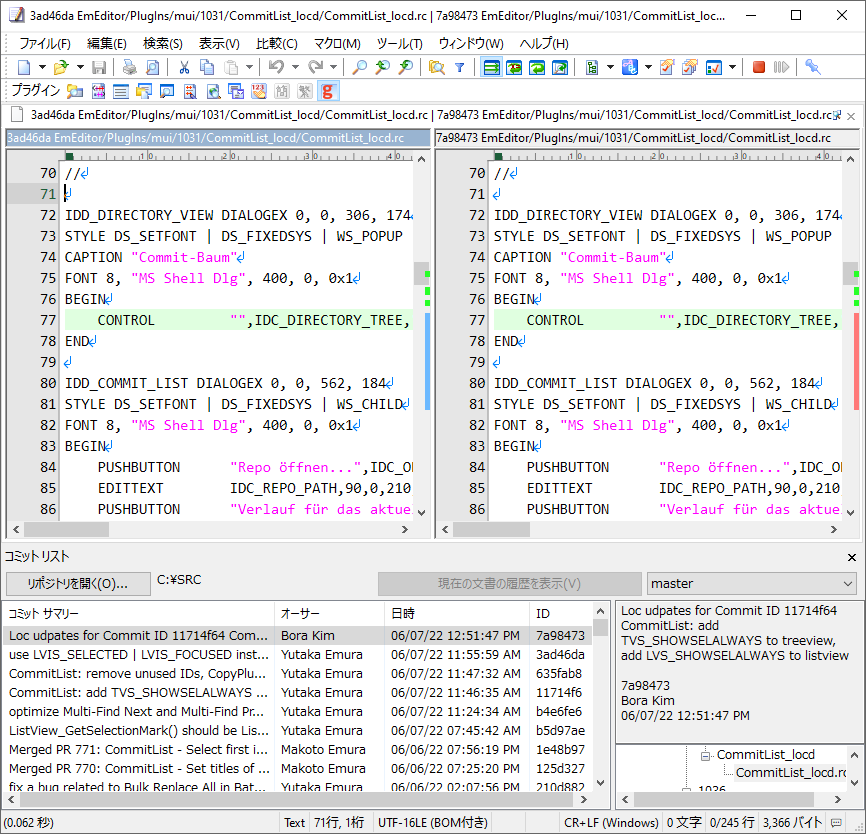This screenshot has width=866, height=834.
Task: Collapse the CommitList_locd tree node
Action: coord(706,755)
